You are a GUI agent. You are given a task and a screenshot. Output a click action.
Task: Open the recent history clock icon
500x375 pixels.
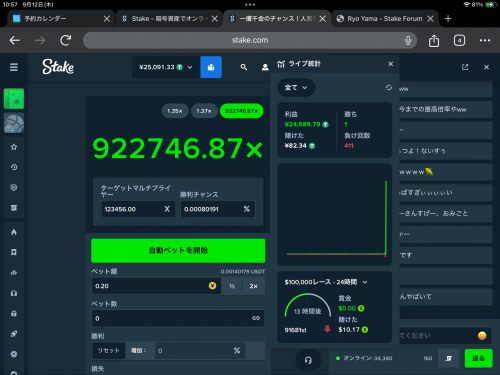coord(14,167)
